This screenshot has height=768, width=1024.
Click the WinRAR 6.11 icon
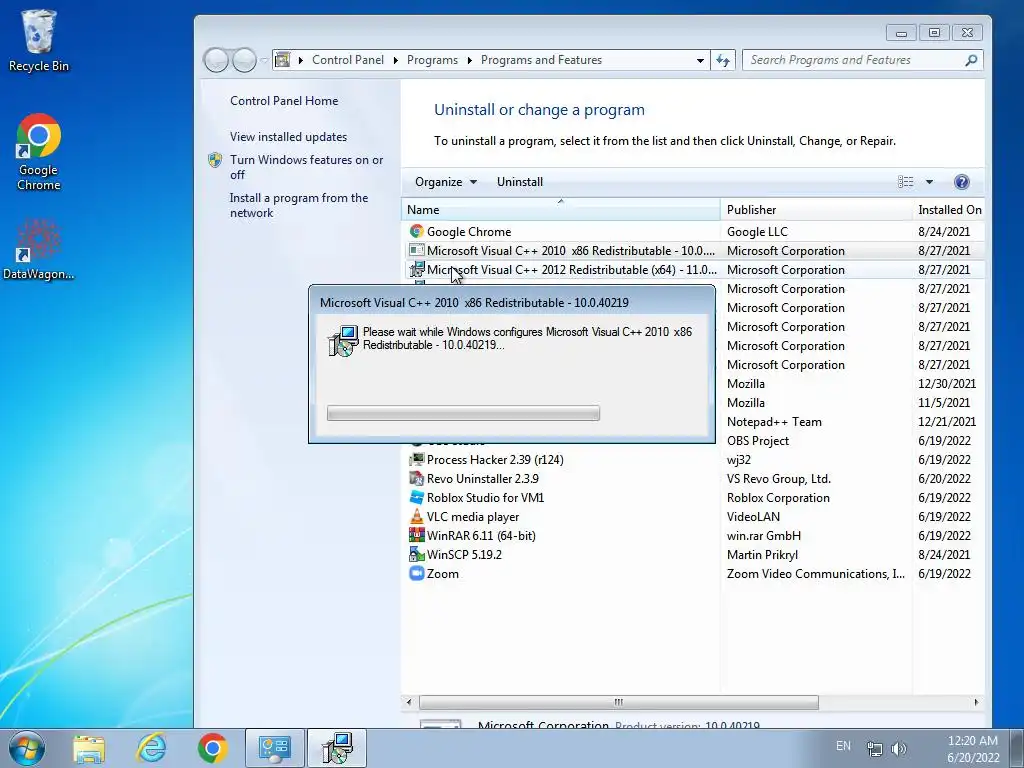click(417, 535)
